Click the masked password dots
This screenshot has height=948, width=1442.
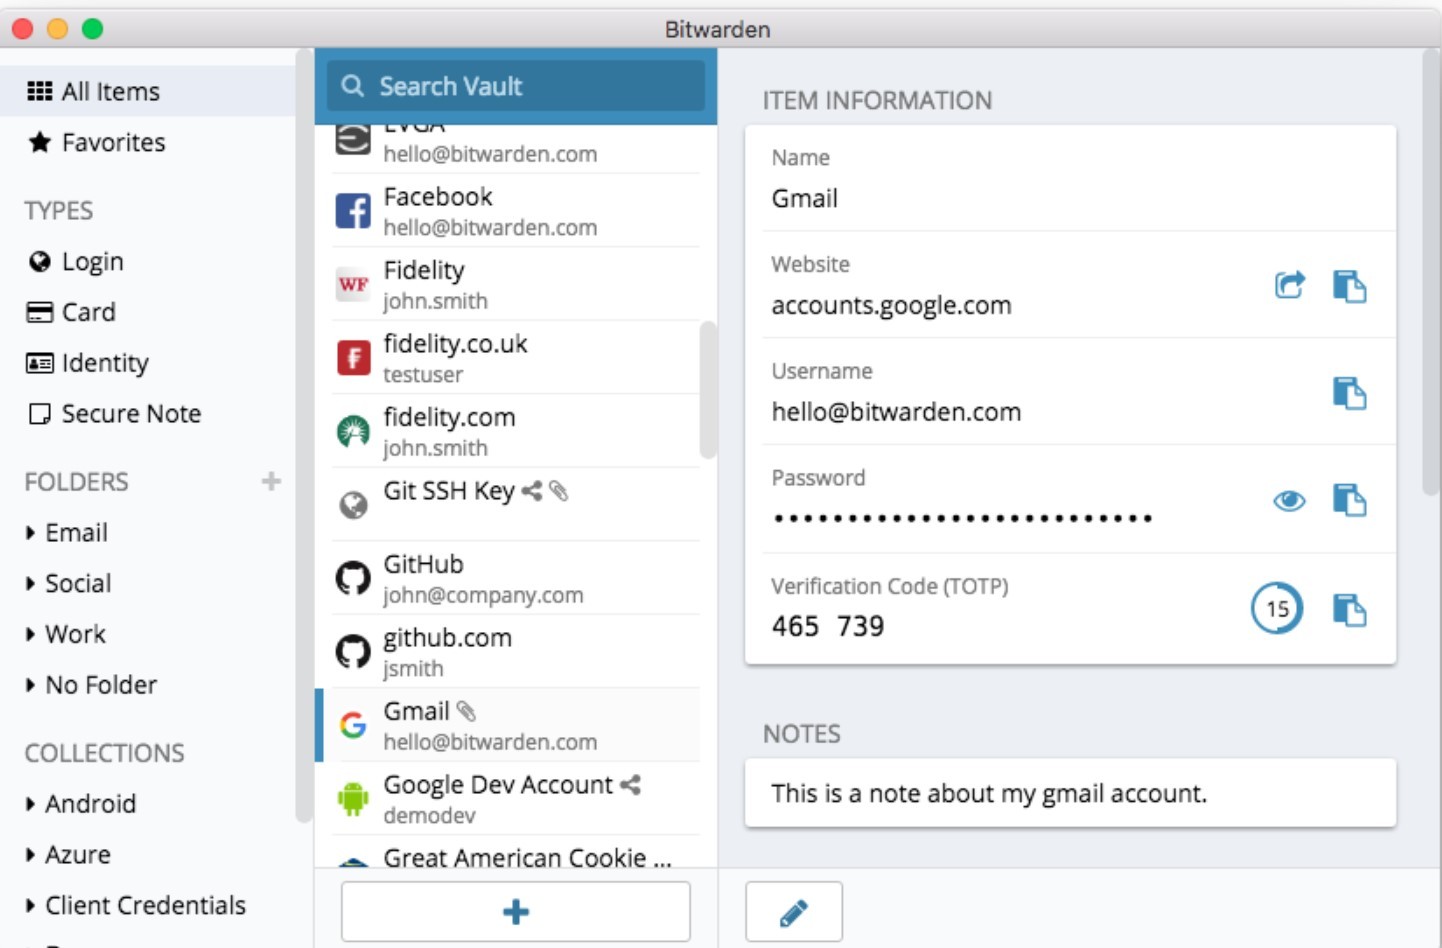click(963, 518)
